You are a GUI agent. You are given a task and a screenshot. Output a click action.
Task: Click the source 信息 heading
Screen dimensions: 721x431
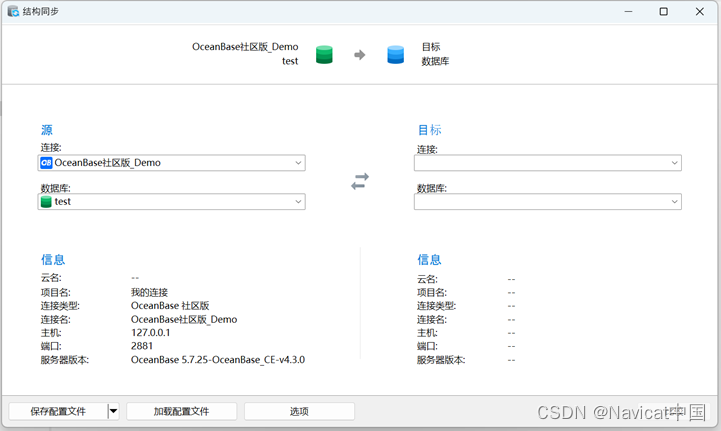click(x=53, y=259)
